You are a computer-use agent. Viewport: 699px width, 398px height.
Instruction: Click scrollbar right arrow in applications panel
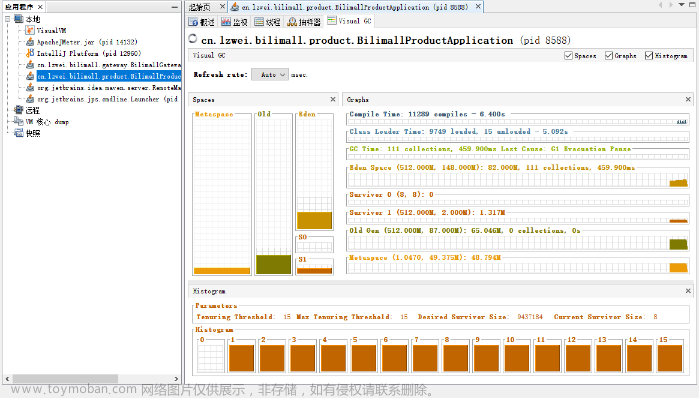176,378
